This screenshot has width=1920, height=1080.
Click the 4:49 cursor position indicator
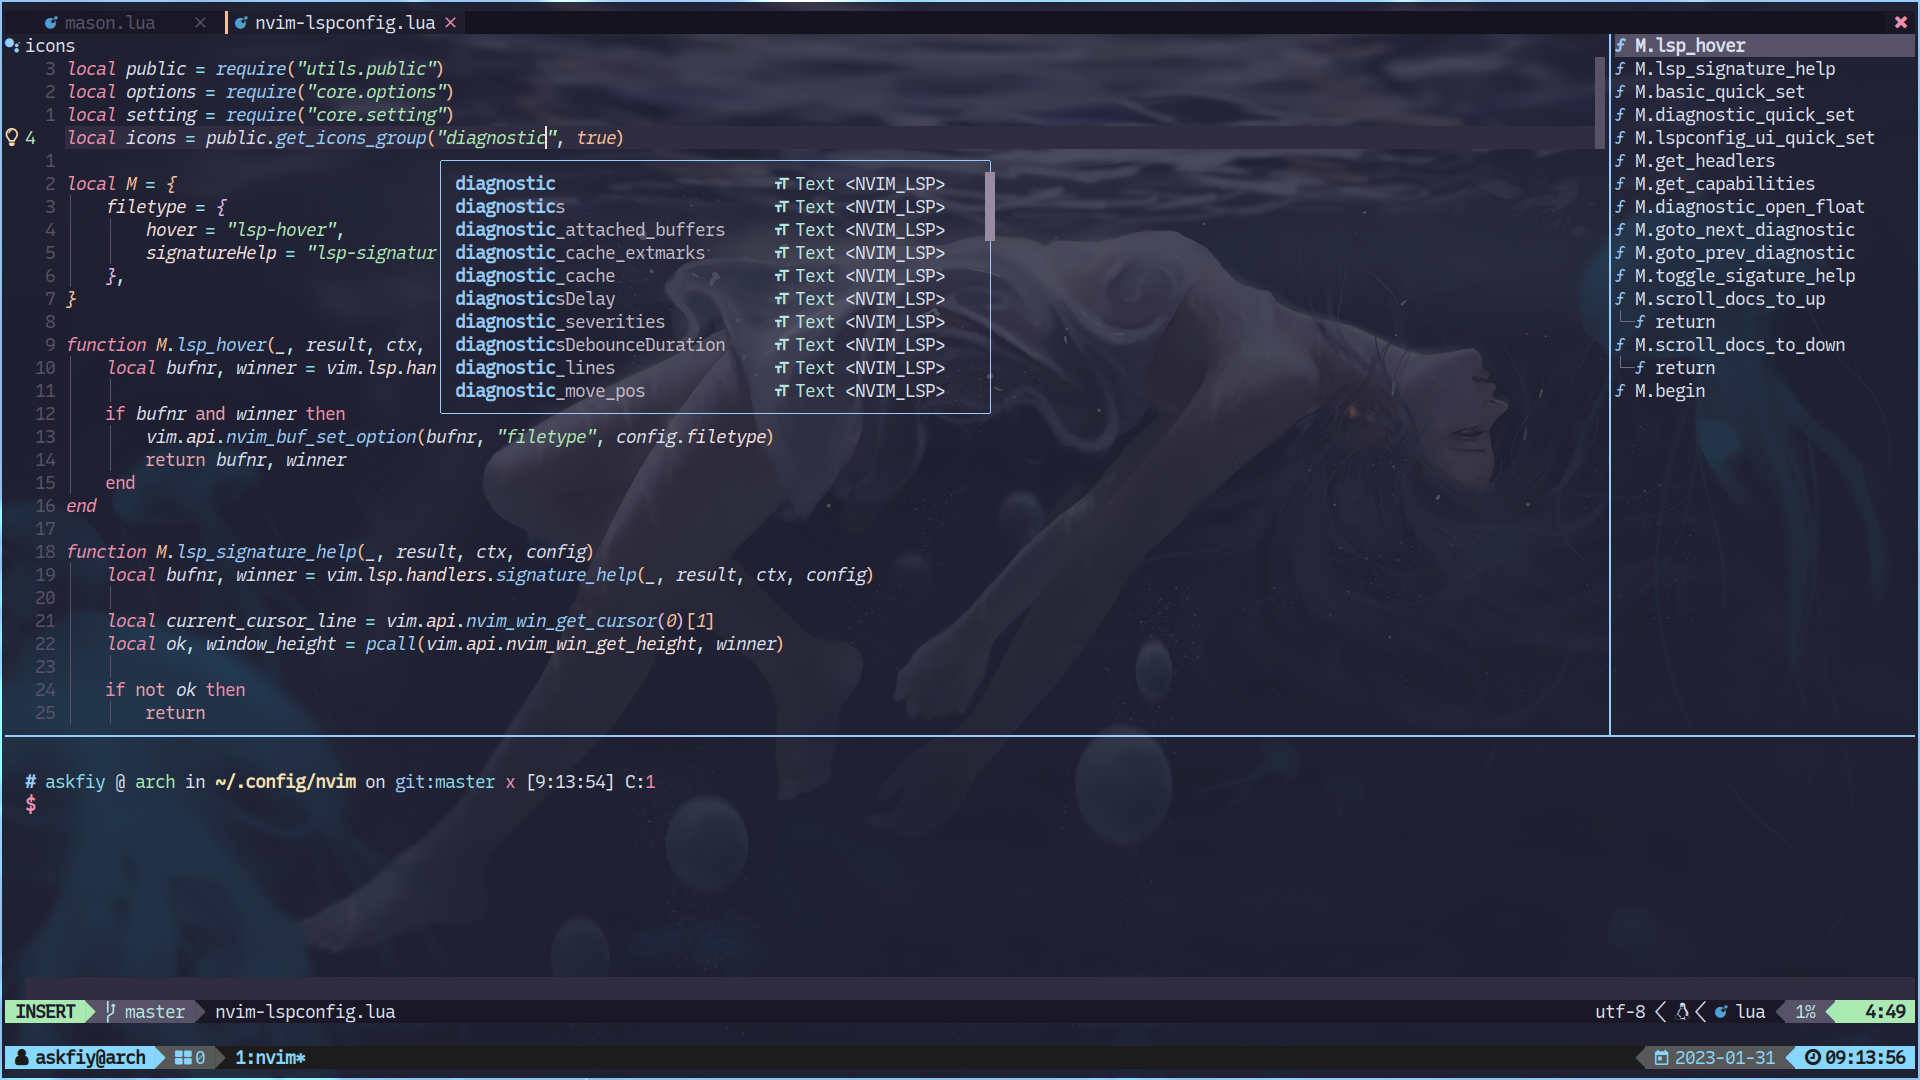point(1885,1011)
